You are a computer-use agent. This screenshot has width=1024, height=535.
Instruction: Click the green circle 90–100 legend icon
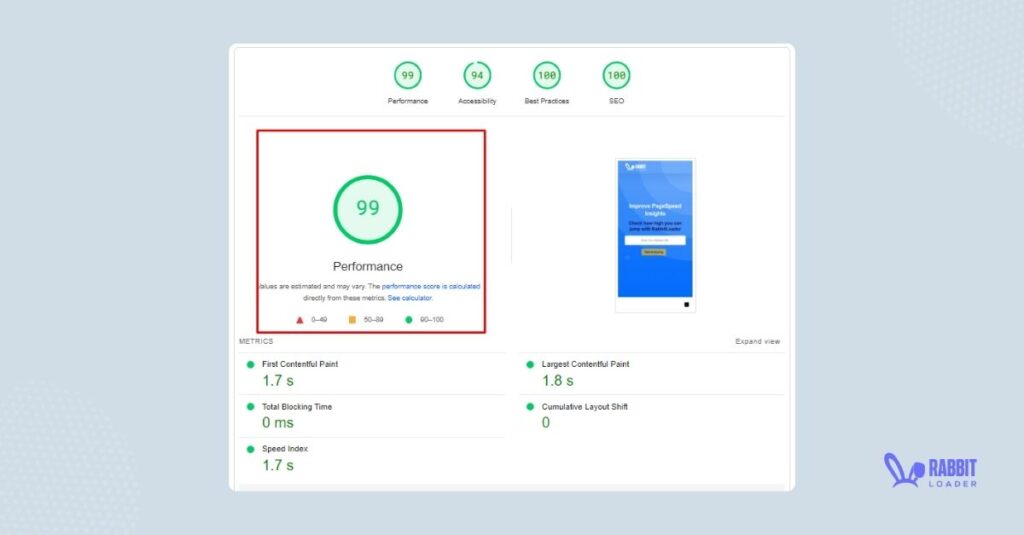pyautogui.click(x=409, y=319)
